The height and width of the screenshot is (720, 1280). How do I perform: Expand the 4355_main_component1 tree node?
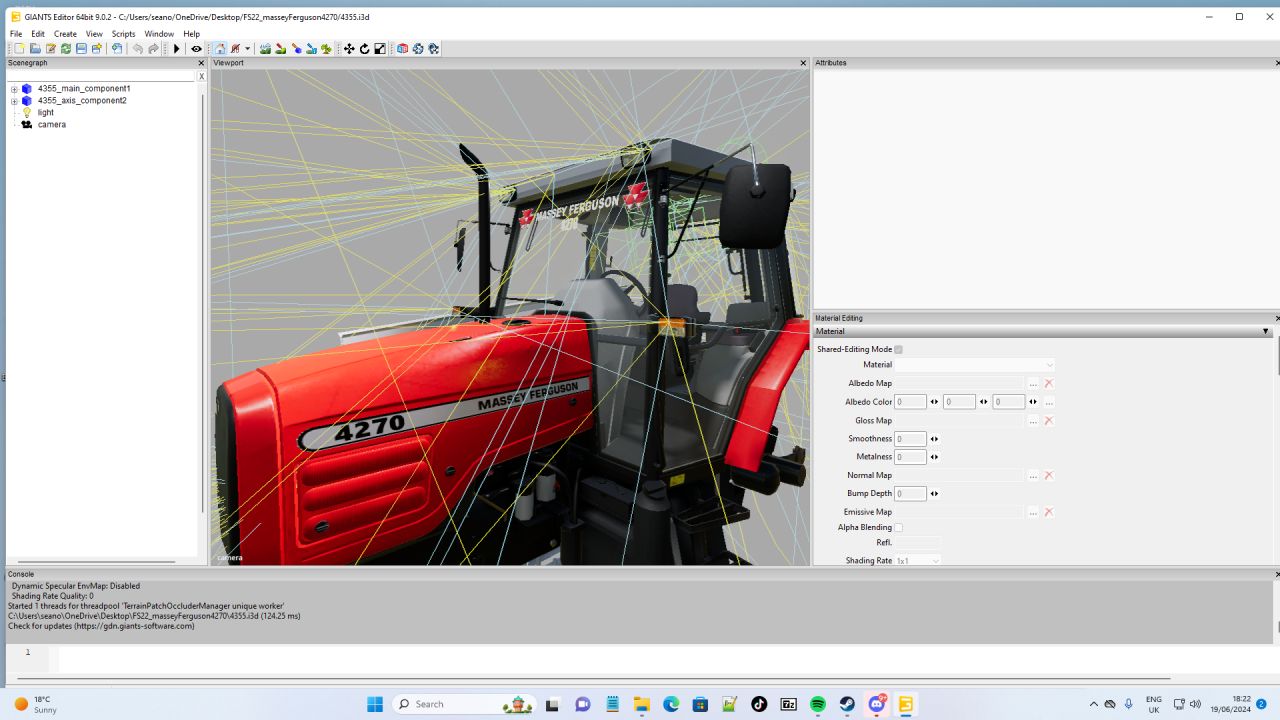pos(14,89)
